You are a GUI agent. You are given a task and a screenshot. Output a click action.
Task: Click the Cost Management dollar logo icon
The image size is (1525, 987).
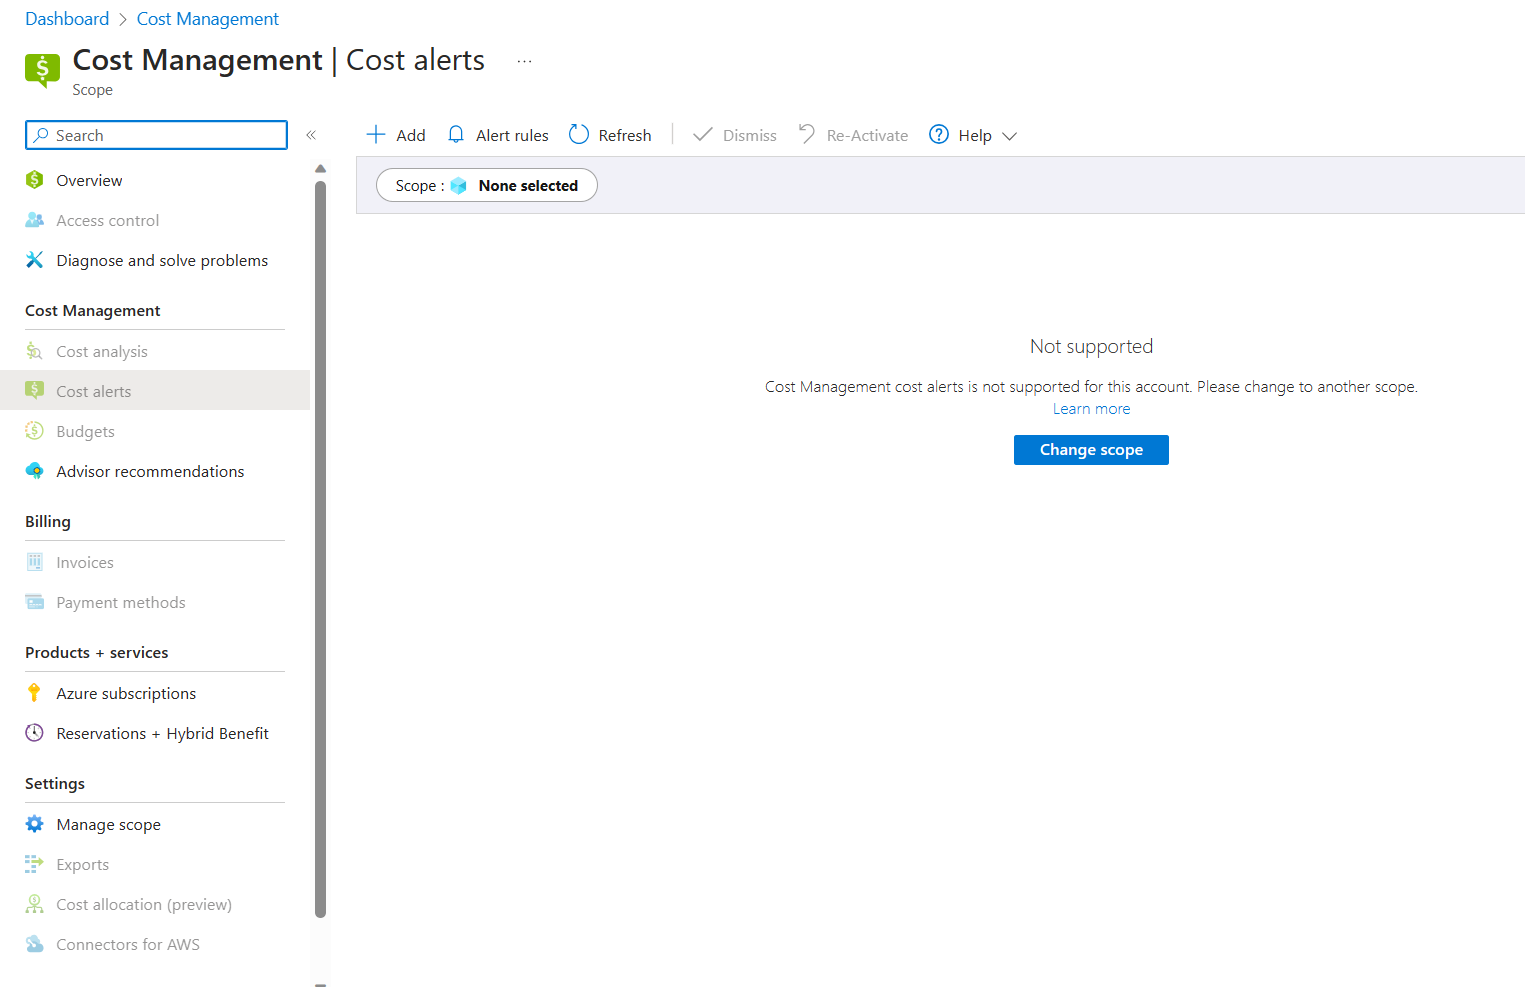42,70
